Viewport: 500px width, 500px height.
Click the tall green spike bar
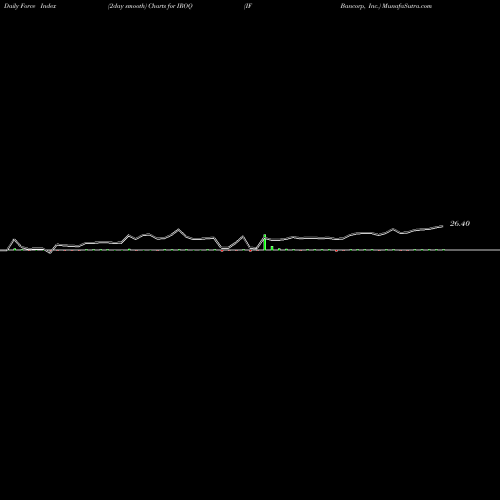(265, 242)
